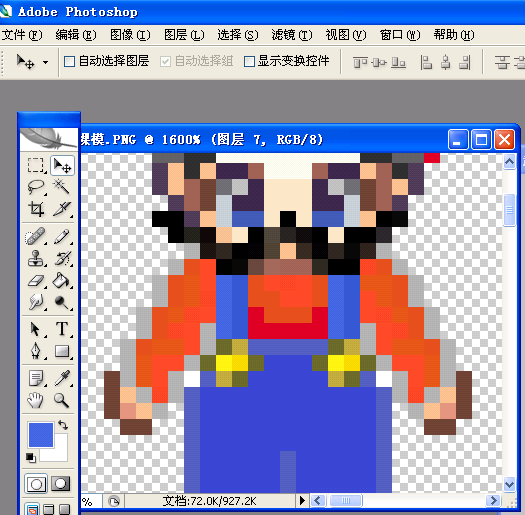Select the History Brush tool
Image resolution: width=525 pixels, height=515 pixels.
click(x=62, y=258)
